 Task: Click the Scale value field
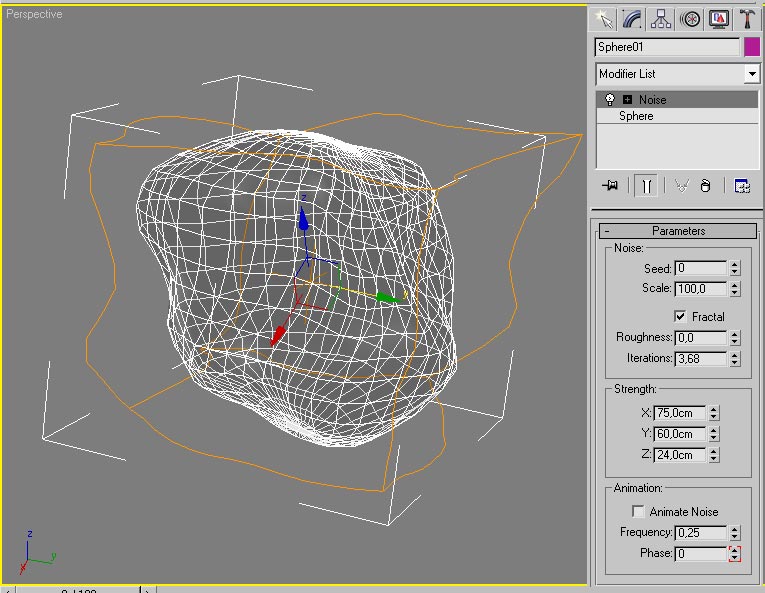tap(701, 288)
